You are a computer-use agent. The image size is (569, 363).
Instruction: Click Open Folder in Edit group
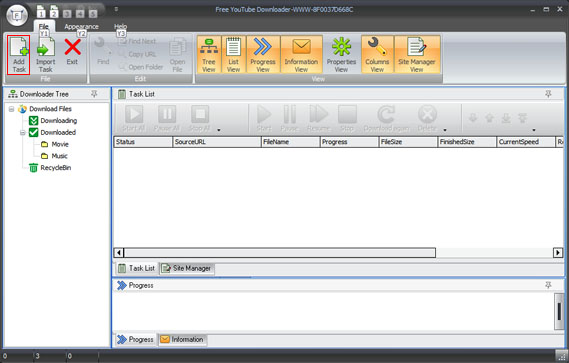pos(141,67)
